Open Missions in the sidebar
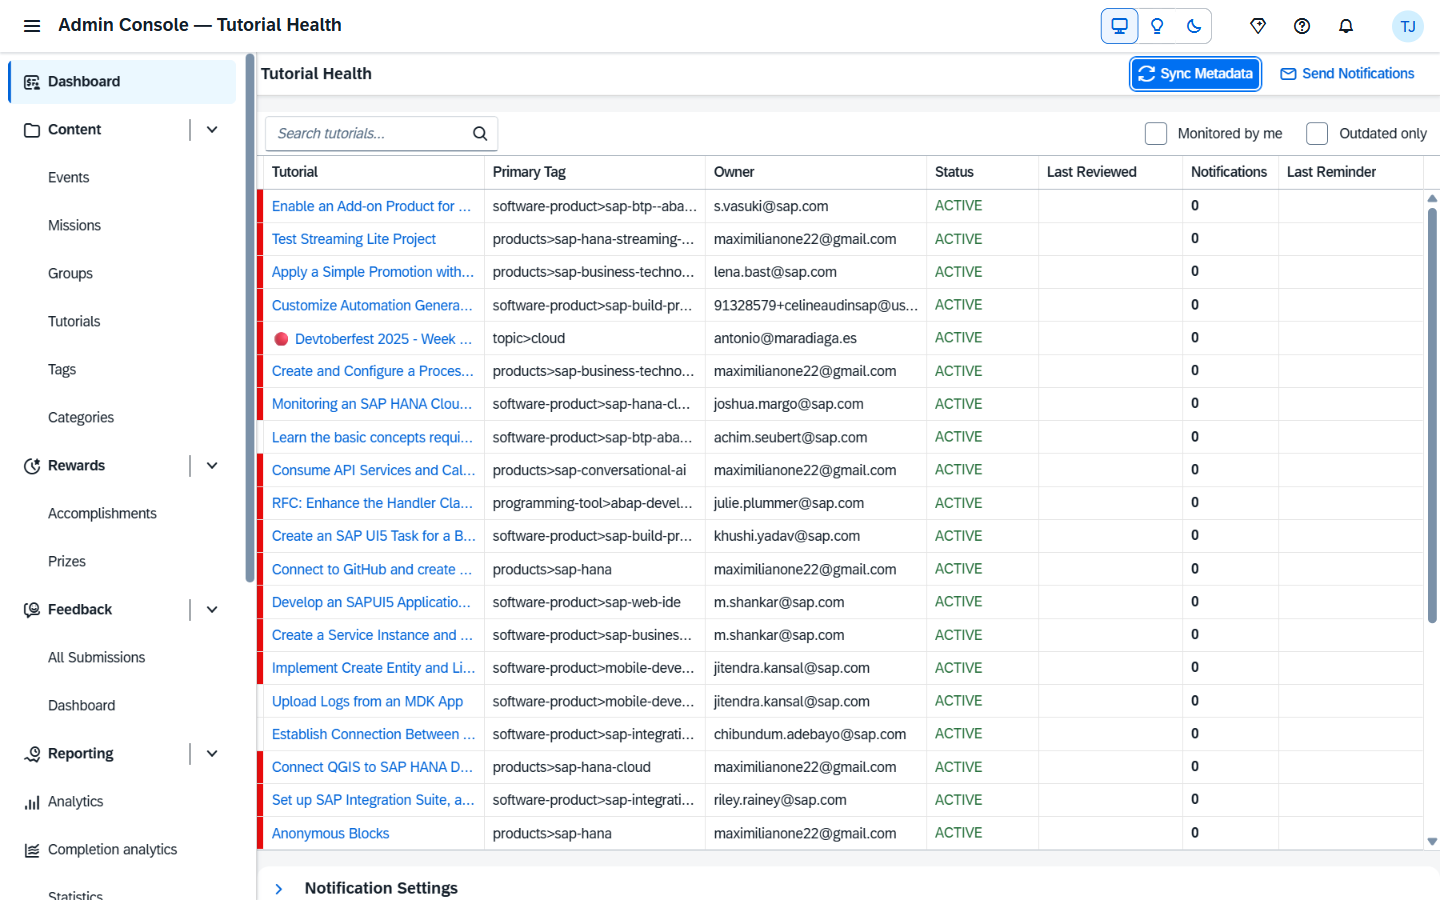This screenshot has height=900, width=1440. click(x=74, y=226)
